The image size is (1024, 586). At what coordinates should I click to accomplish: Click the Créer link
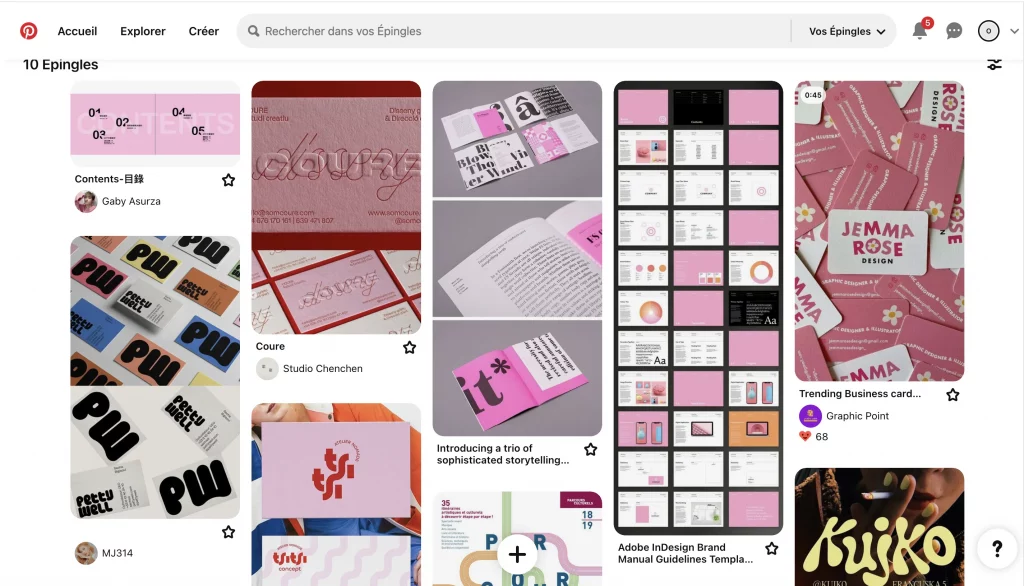coord(204,31)
